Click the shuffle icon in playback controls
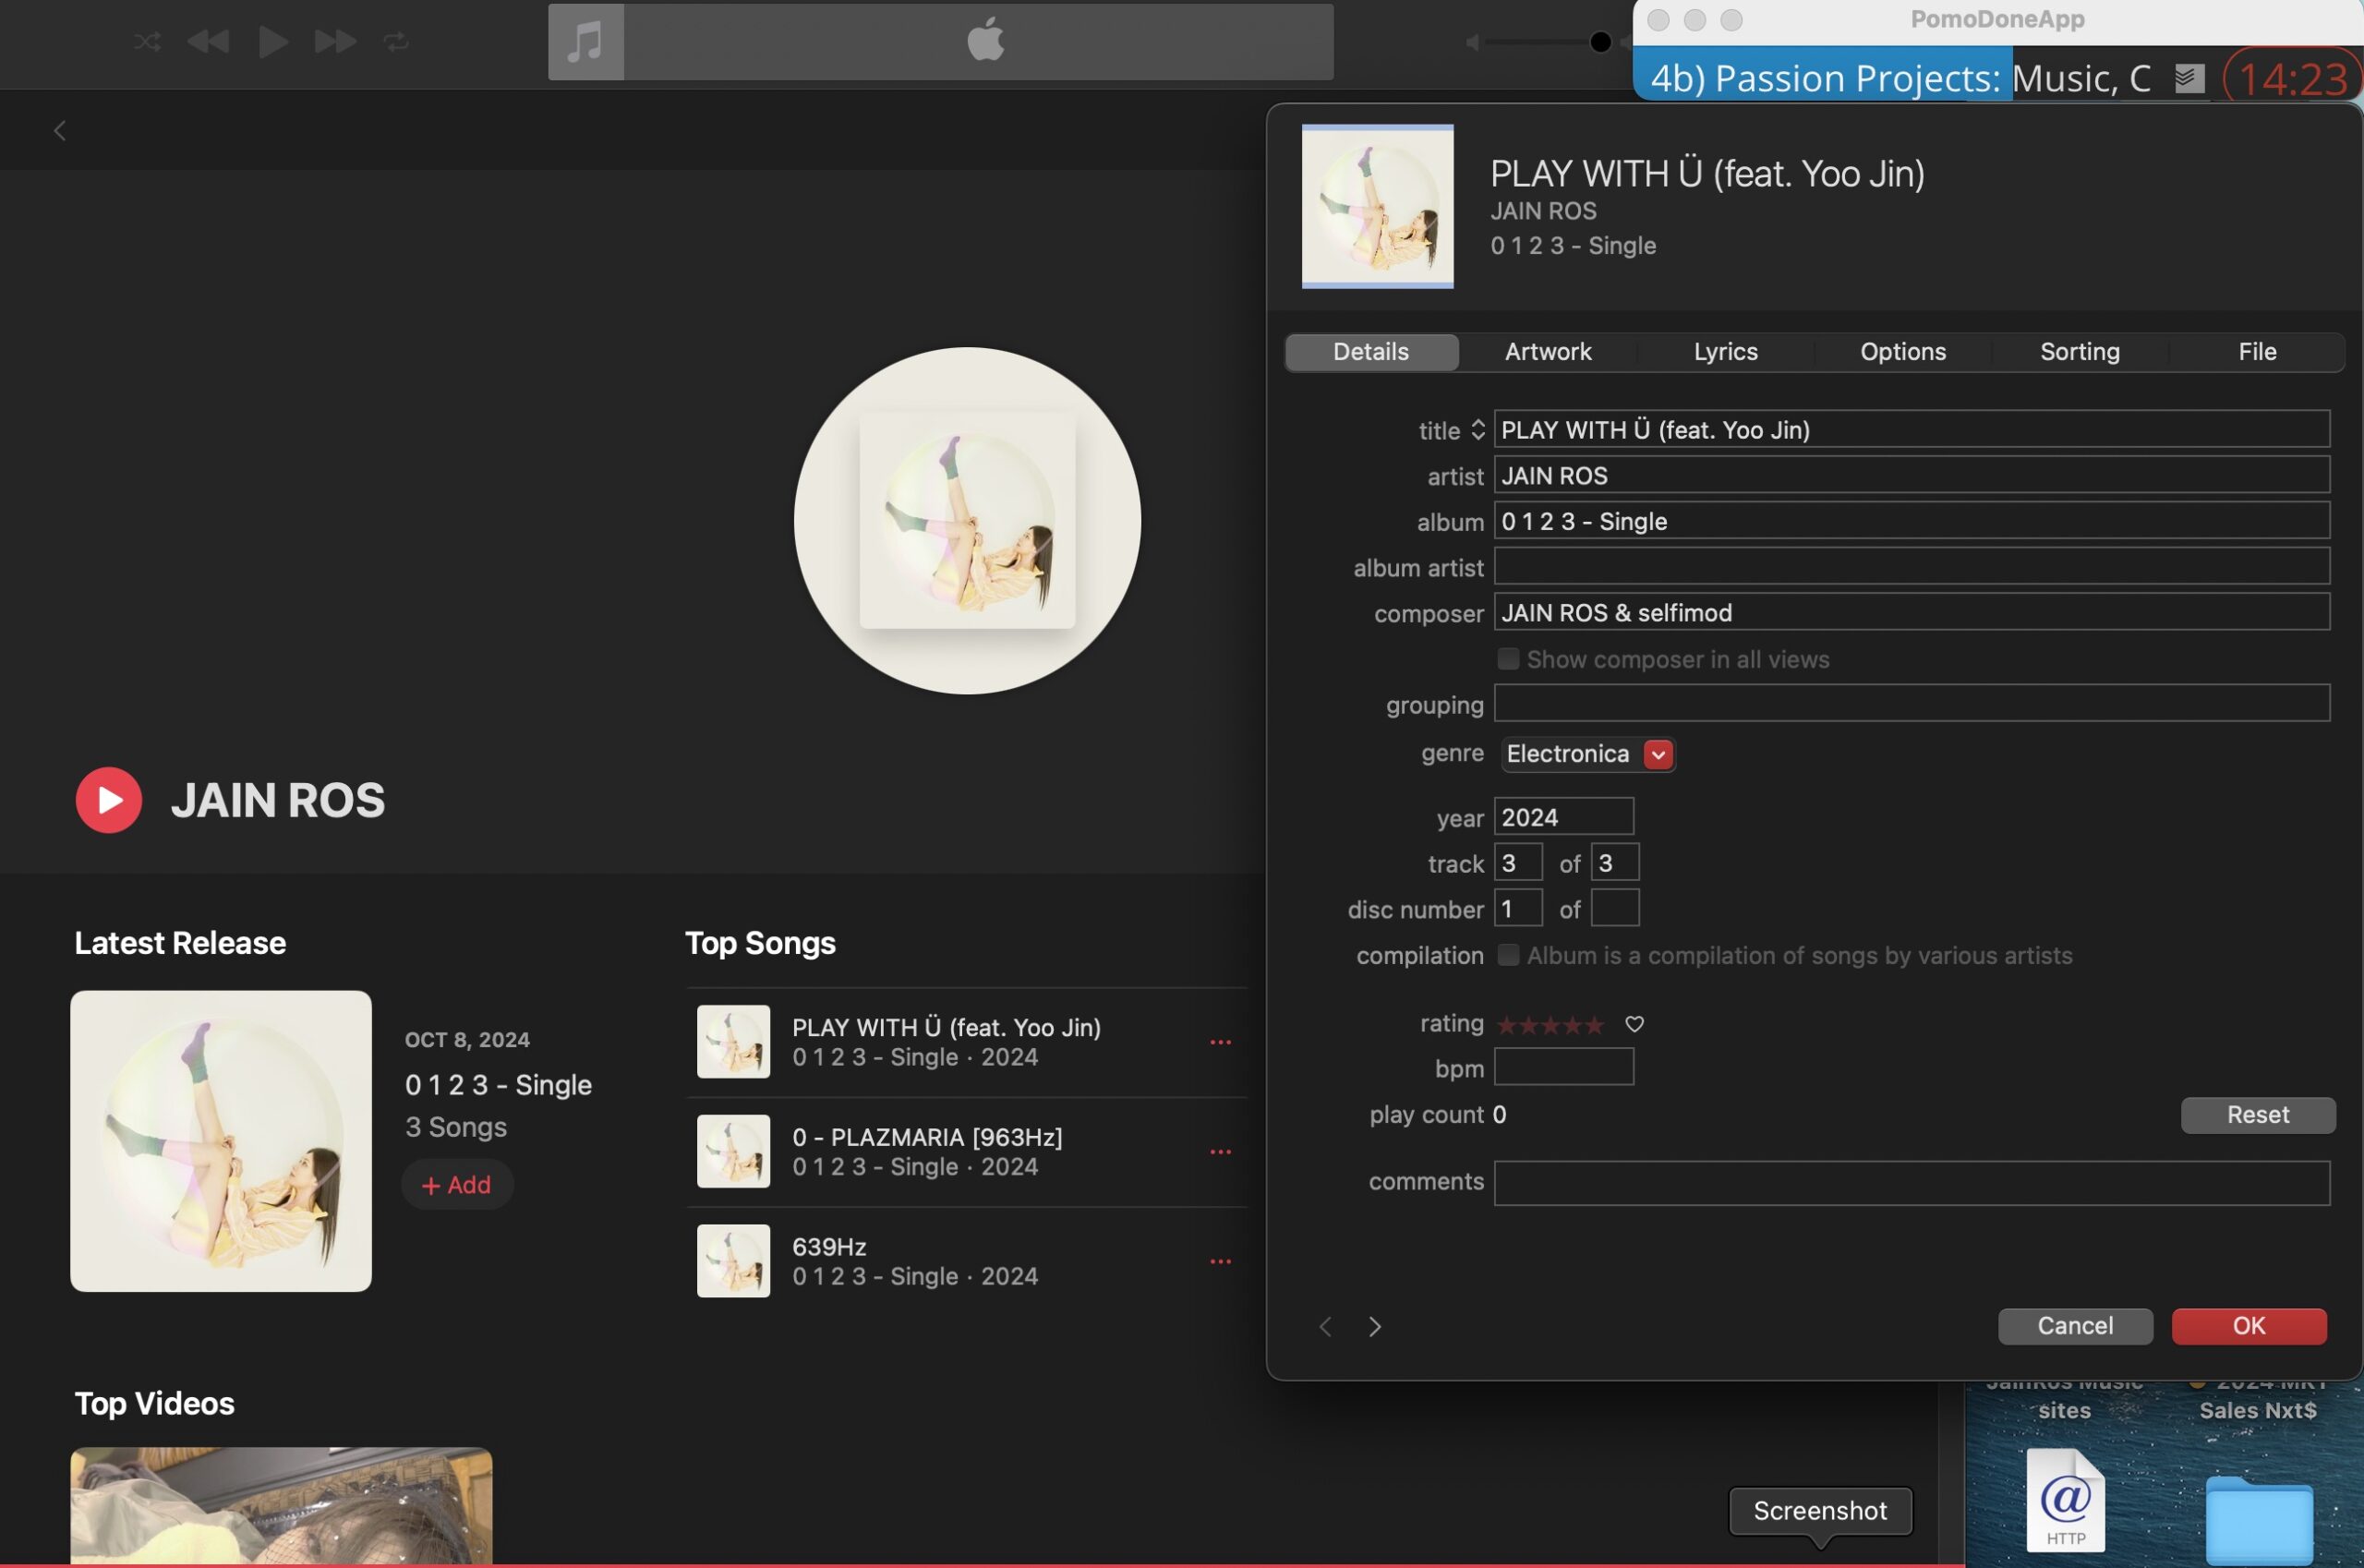Viewport: 2364px width, 1568px height. 147,42
